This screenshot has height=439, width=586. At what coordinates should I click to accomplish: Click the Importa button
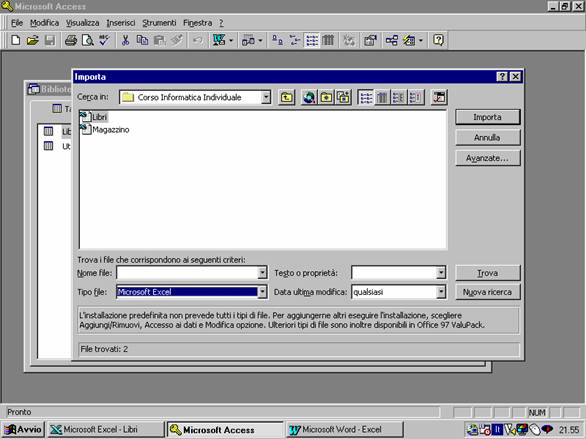[x=487, y=117]
